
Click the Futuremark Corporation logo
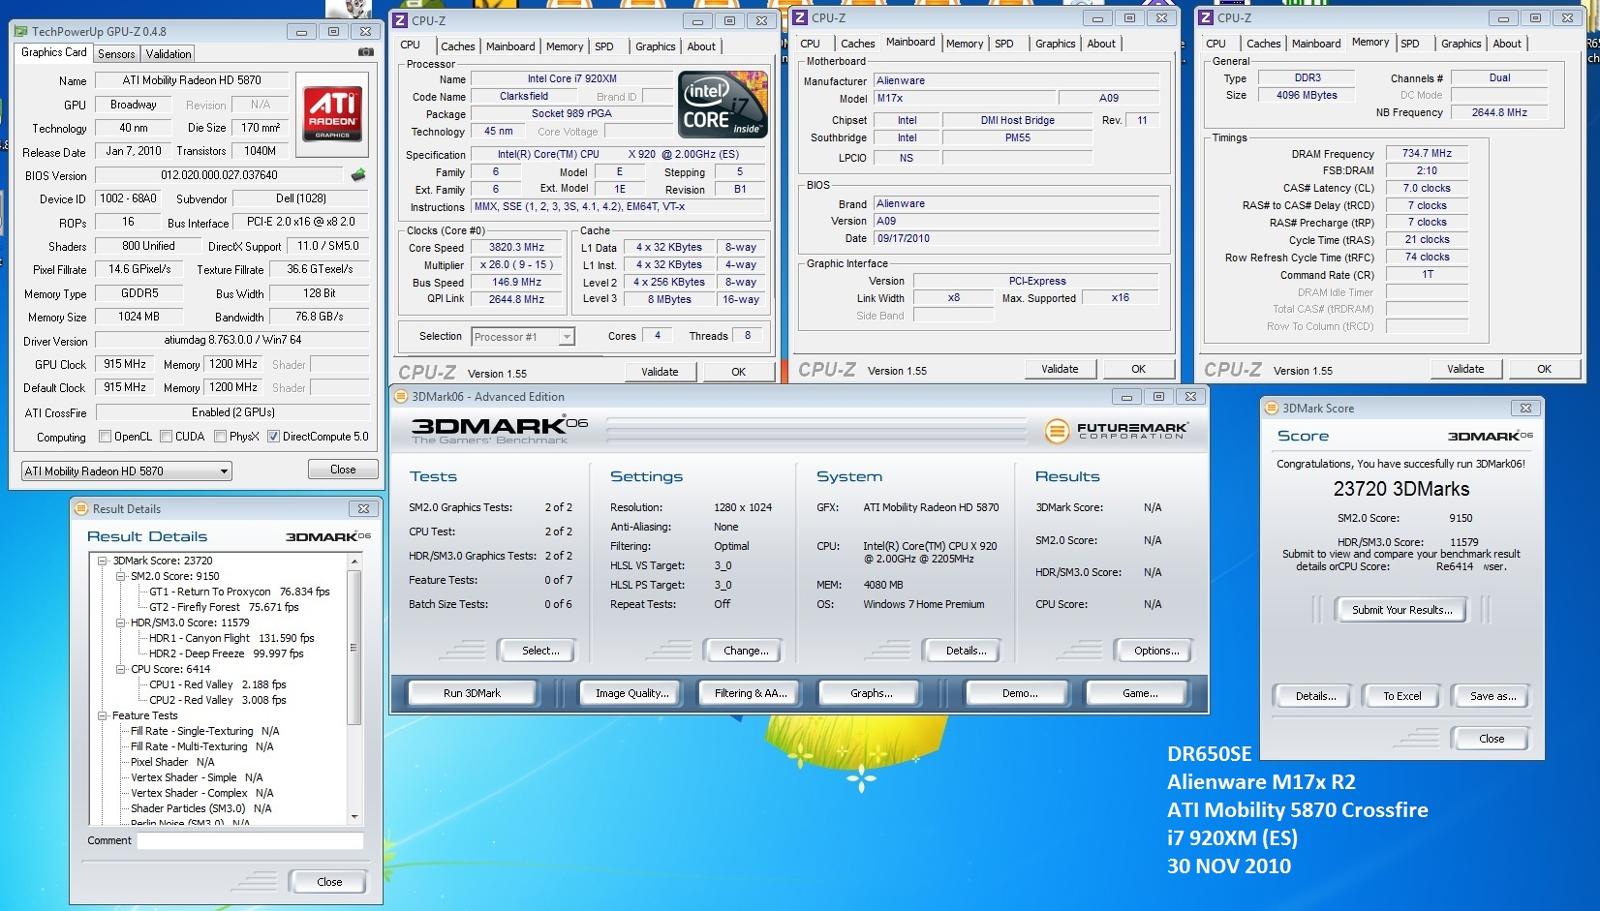coord(1116,431)
